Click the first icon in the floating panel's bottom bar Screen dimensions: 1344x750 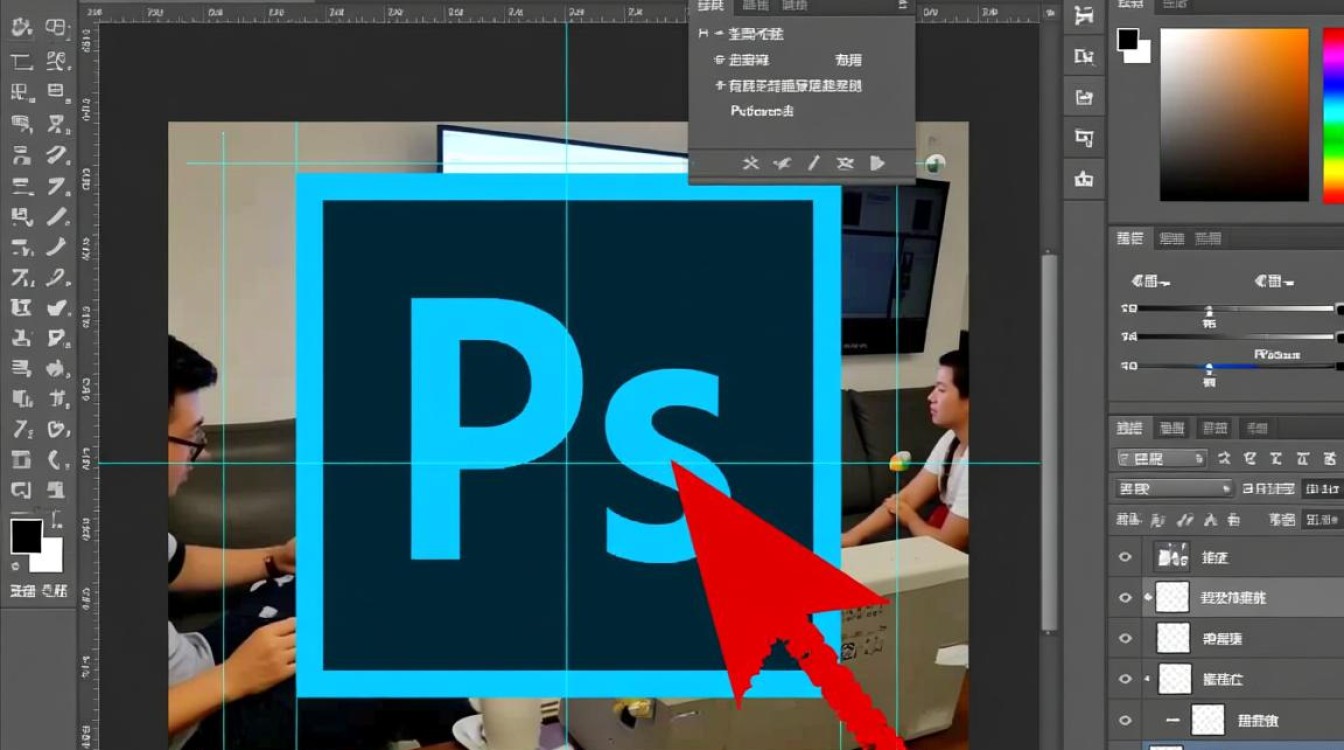(751, 163)
